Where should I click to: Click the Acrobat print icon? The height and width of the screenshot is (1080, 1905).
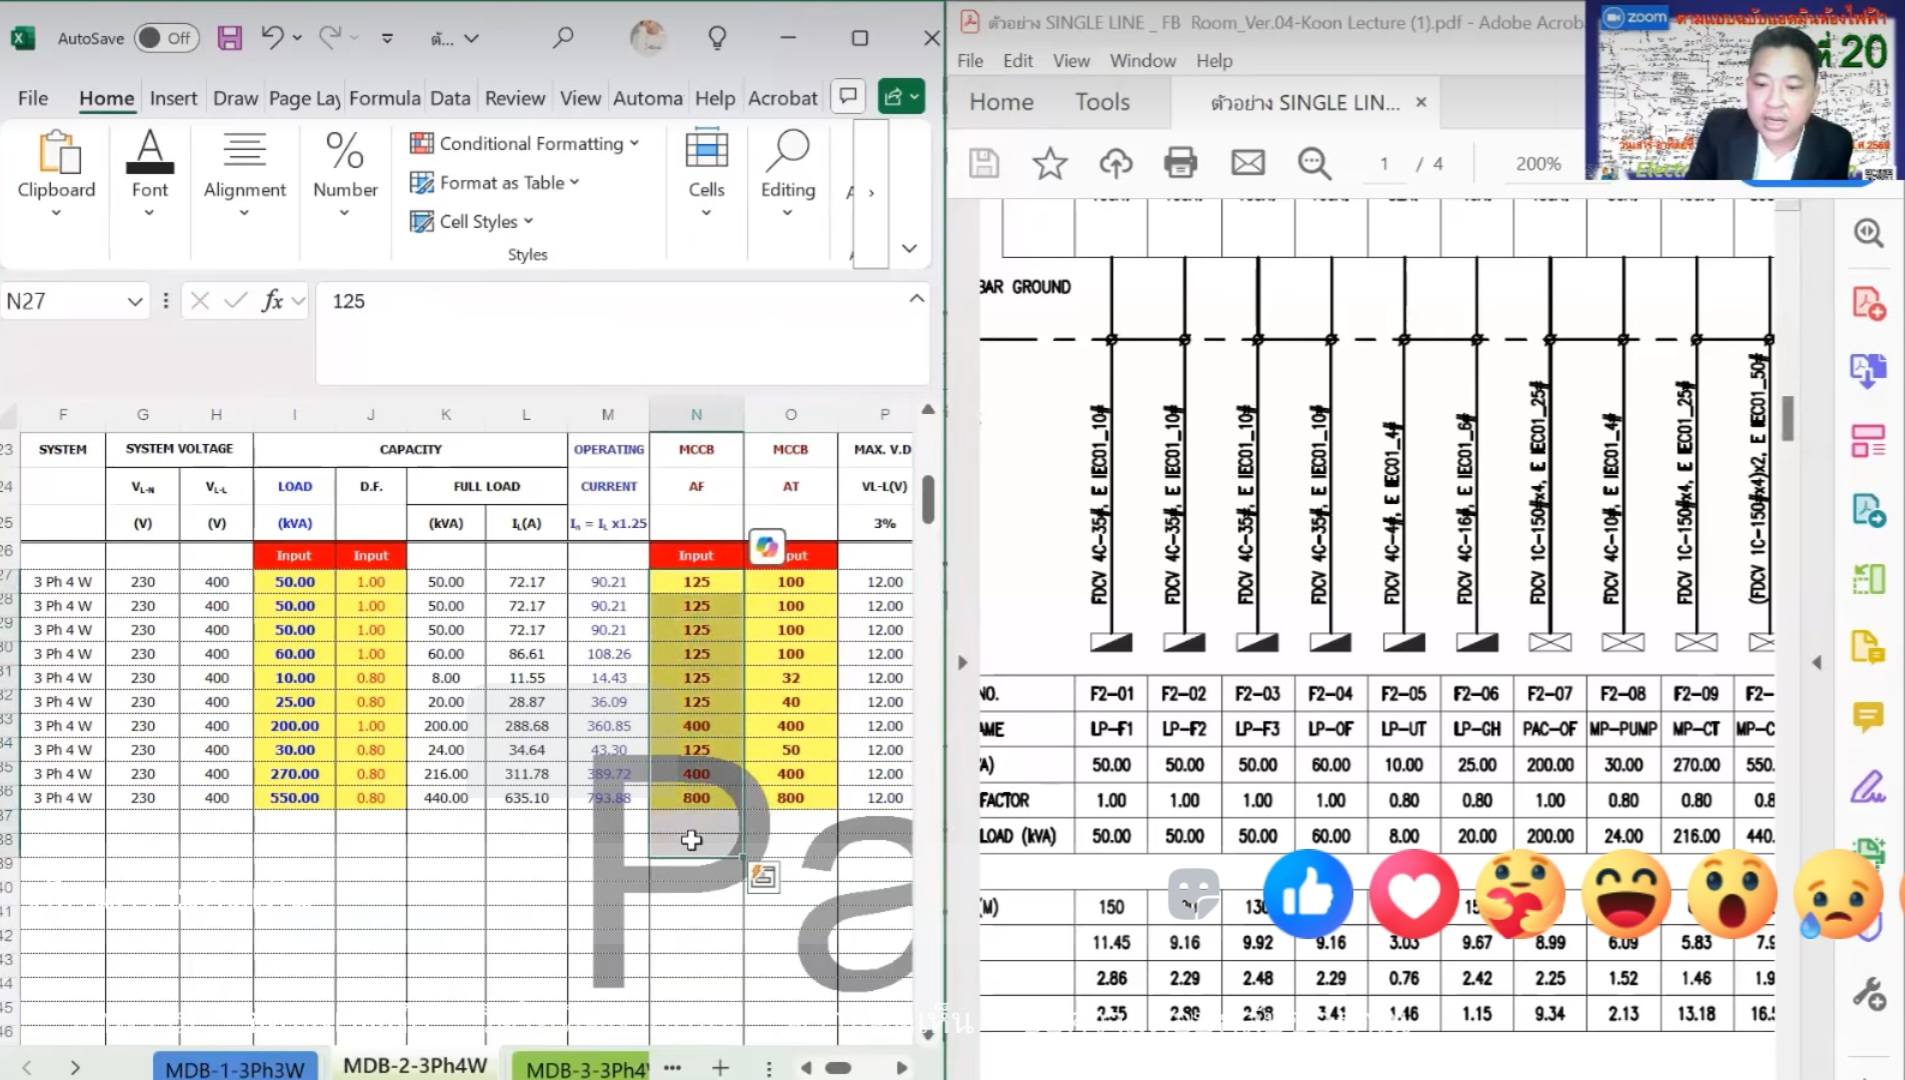[x=1181, y=162]
